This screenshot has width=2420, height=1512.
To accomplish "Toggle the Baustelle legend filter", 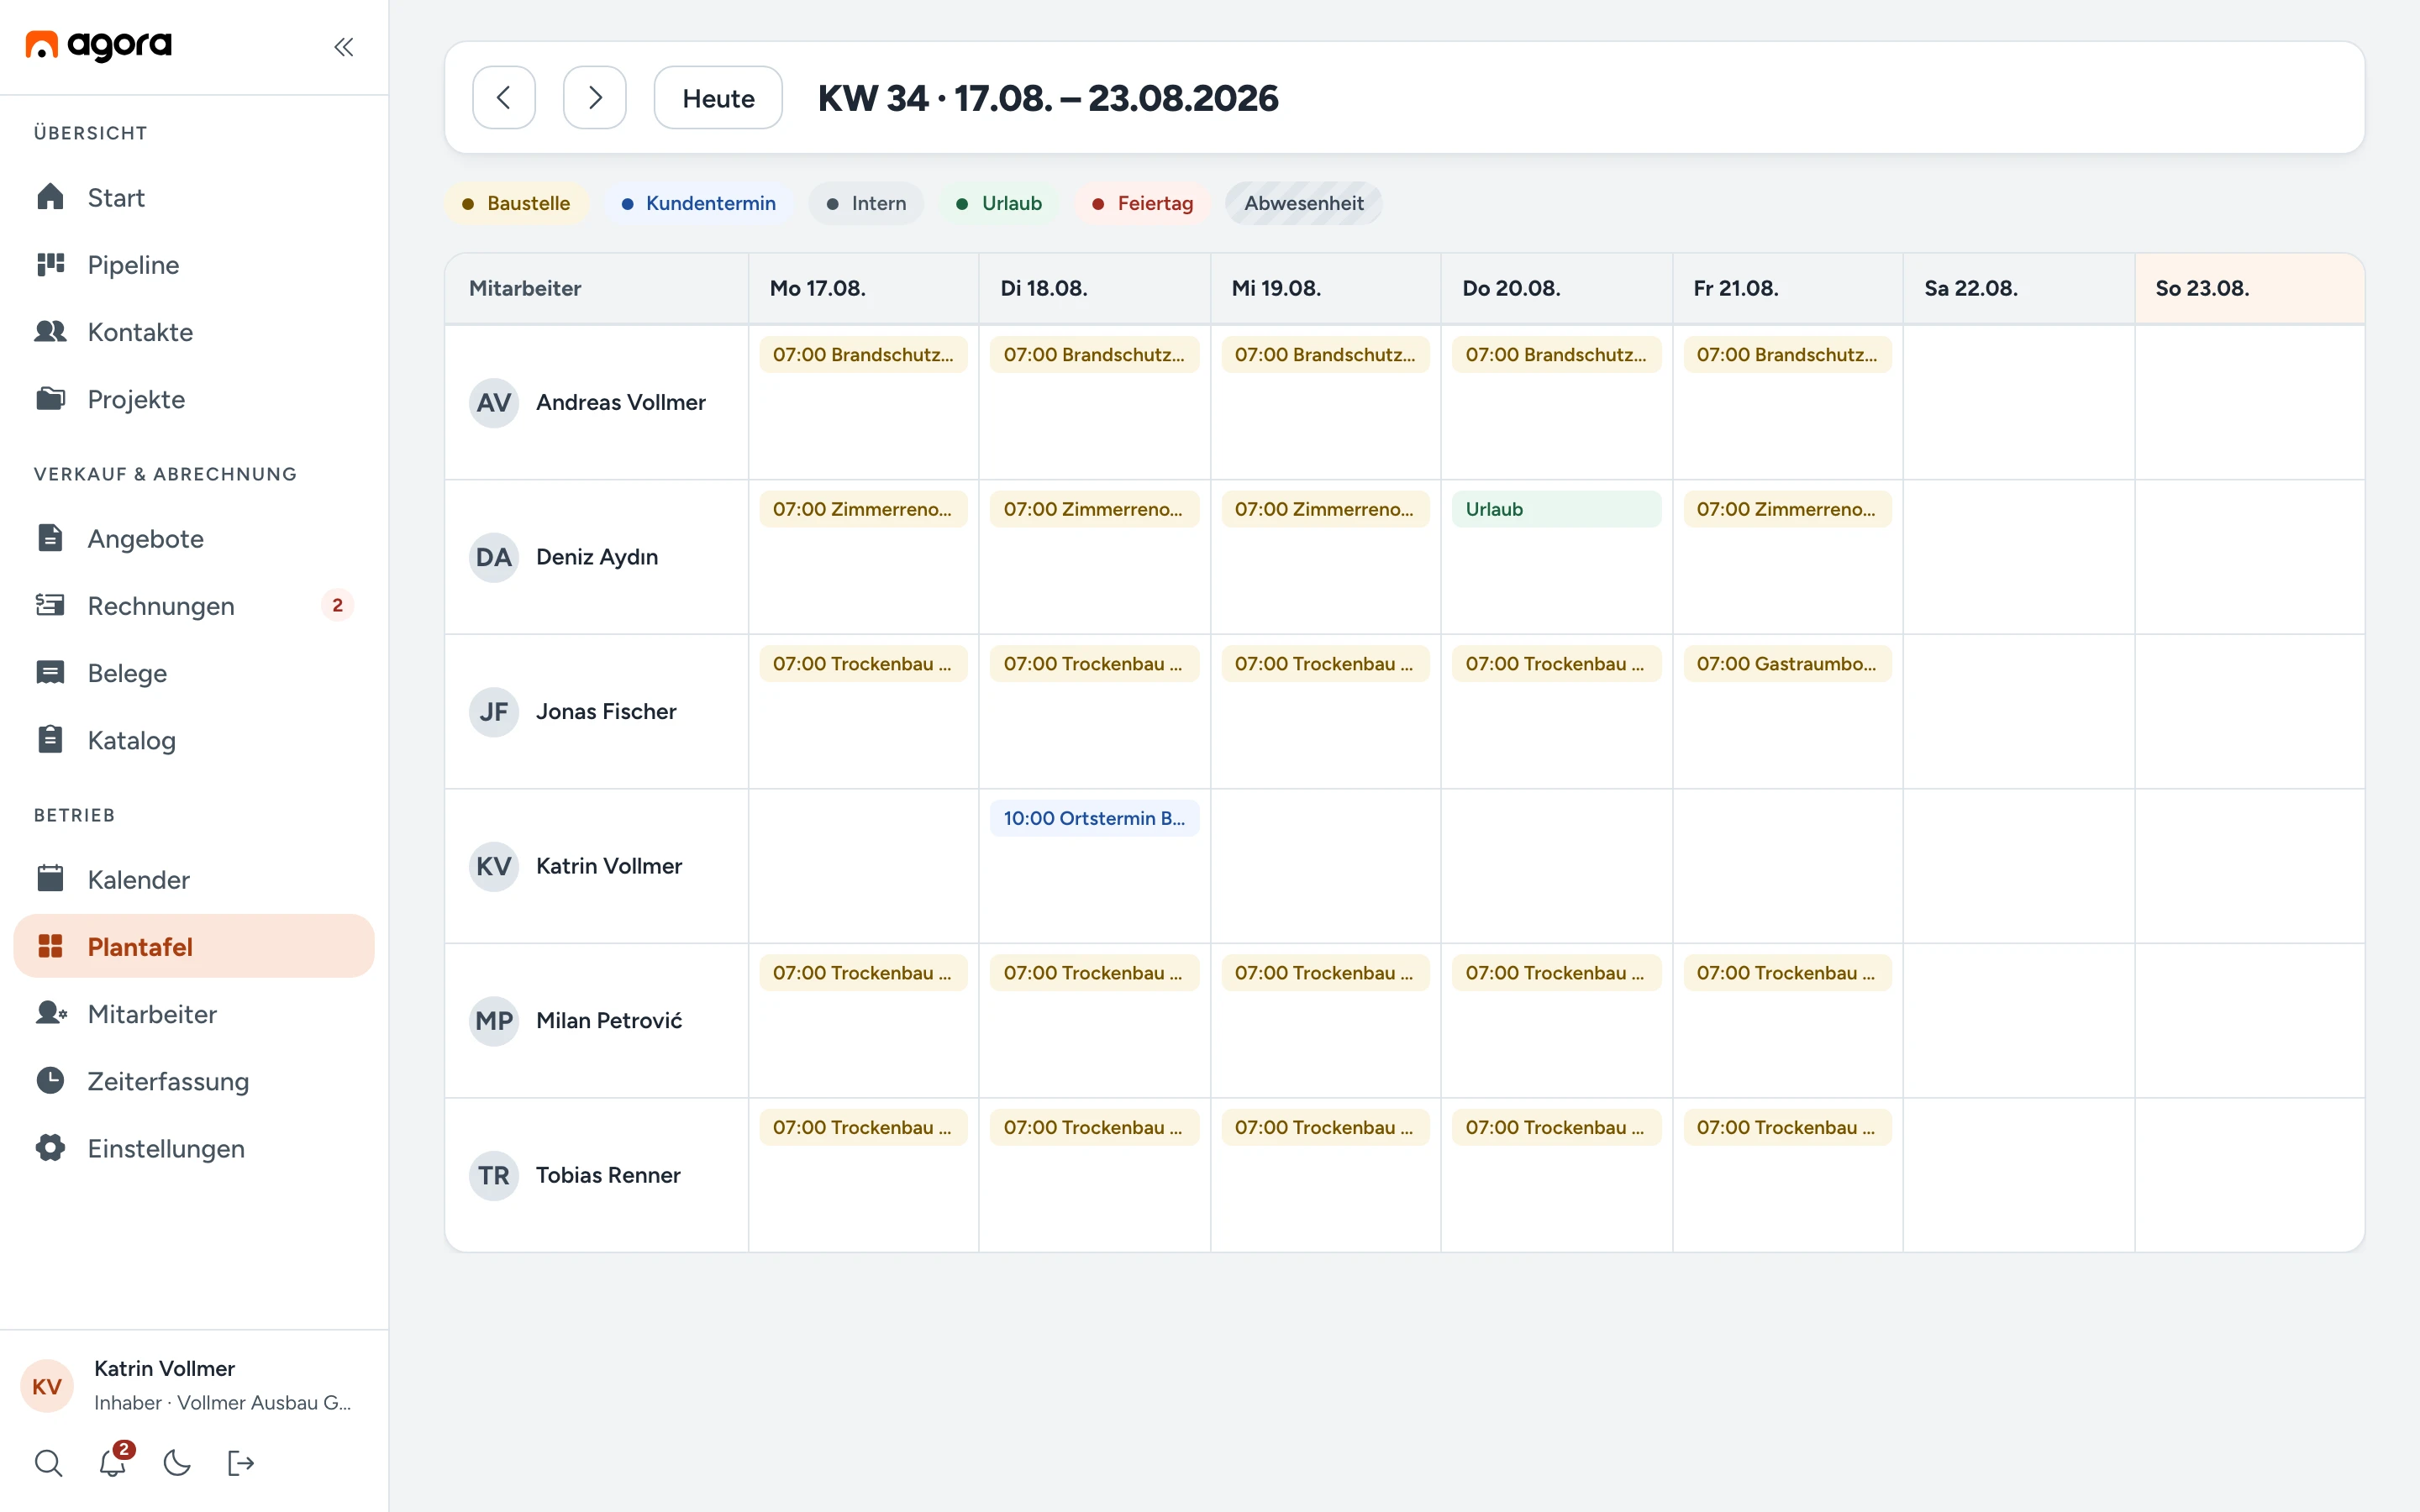I will coord(516,203).
